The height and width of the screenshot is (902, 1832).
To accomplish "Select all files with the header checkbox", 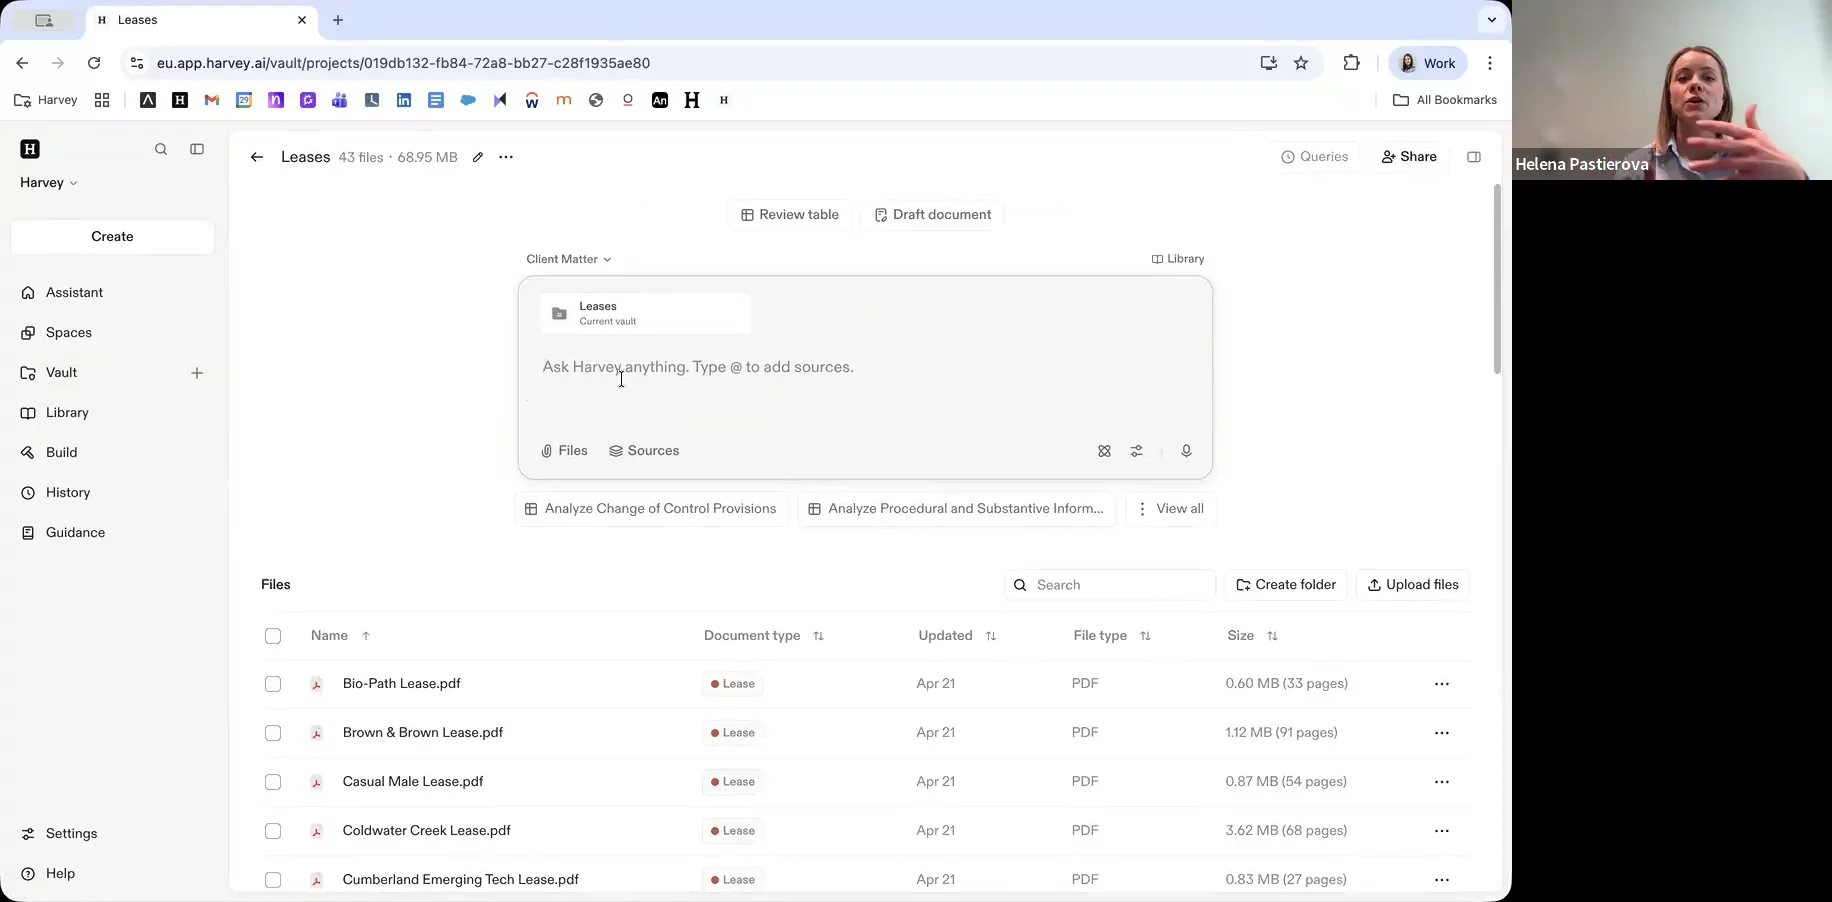I will (273, 636).
